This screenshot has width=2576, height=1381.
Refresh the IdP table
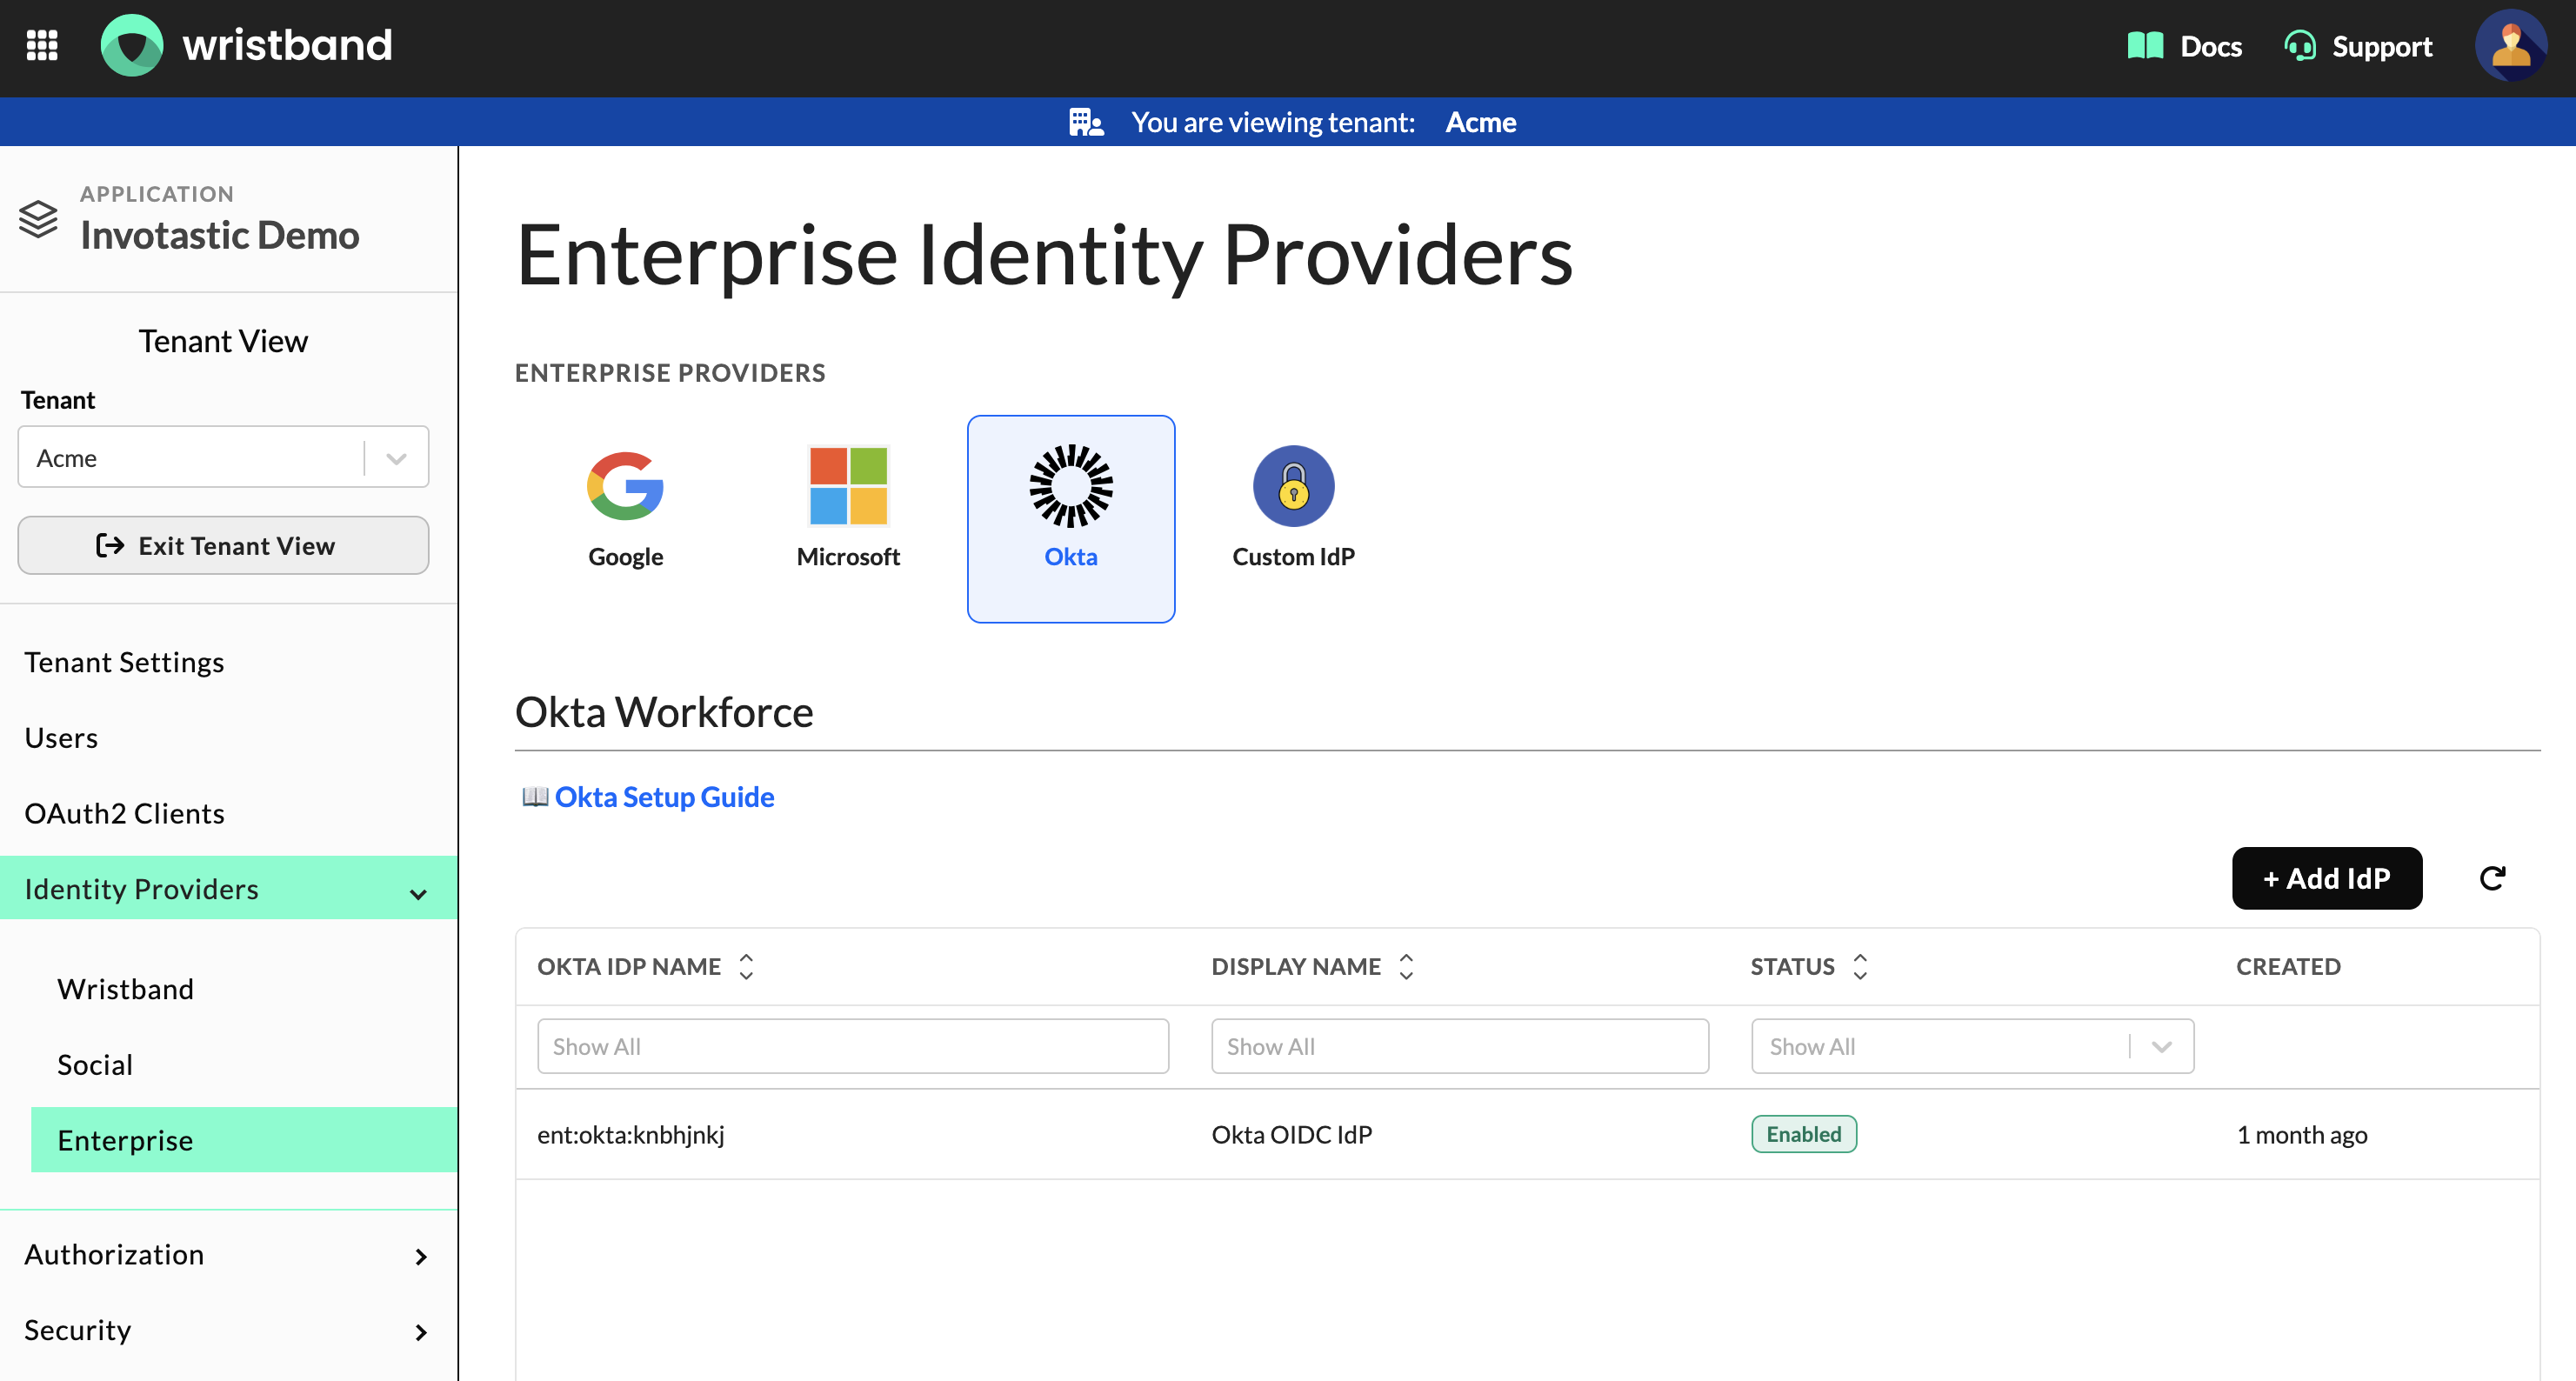click(x=2492, y=878)
